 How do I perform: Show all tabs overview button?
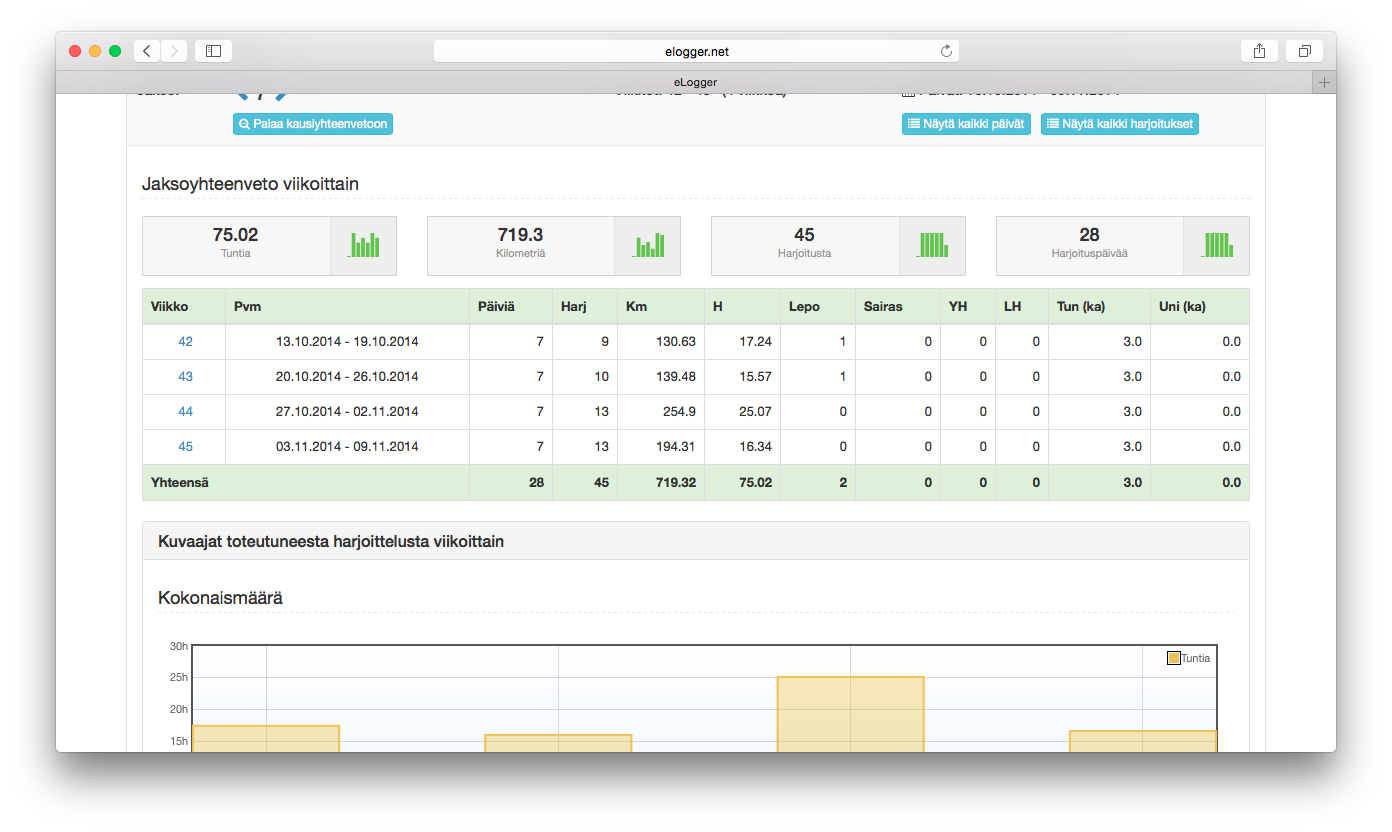click(x=1304, y=50)
